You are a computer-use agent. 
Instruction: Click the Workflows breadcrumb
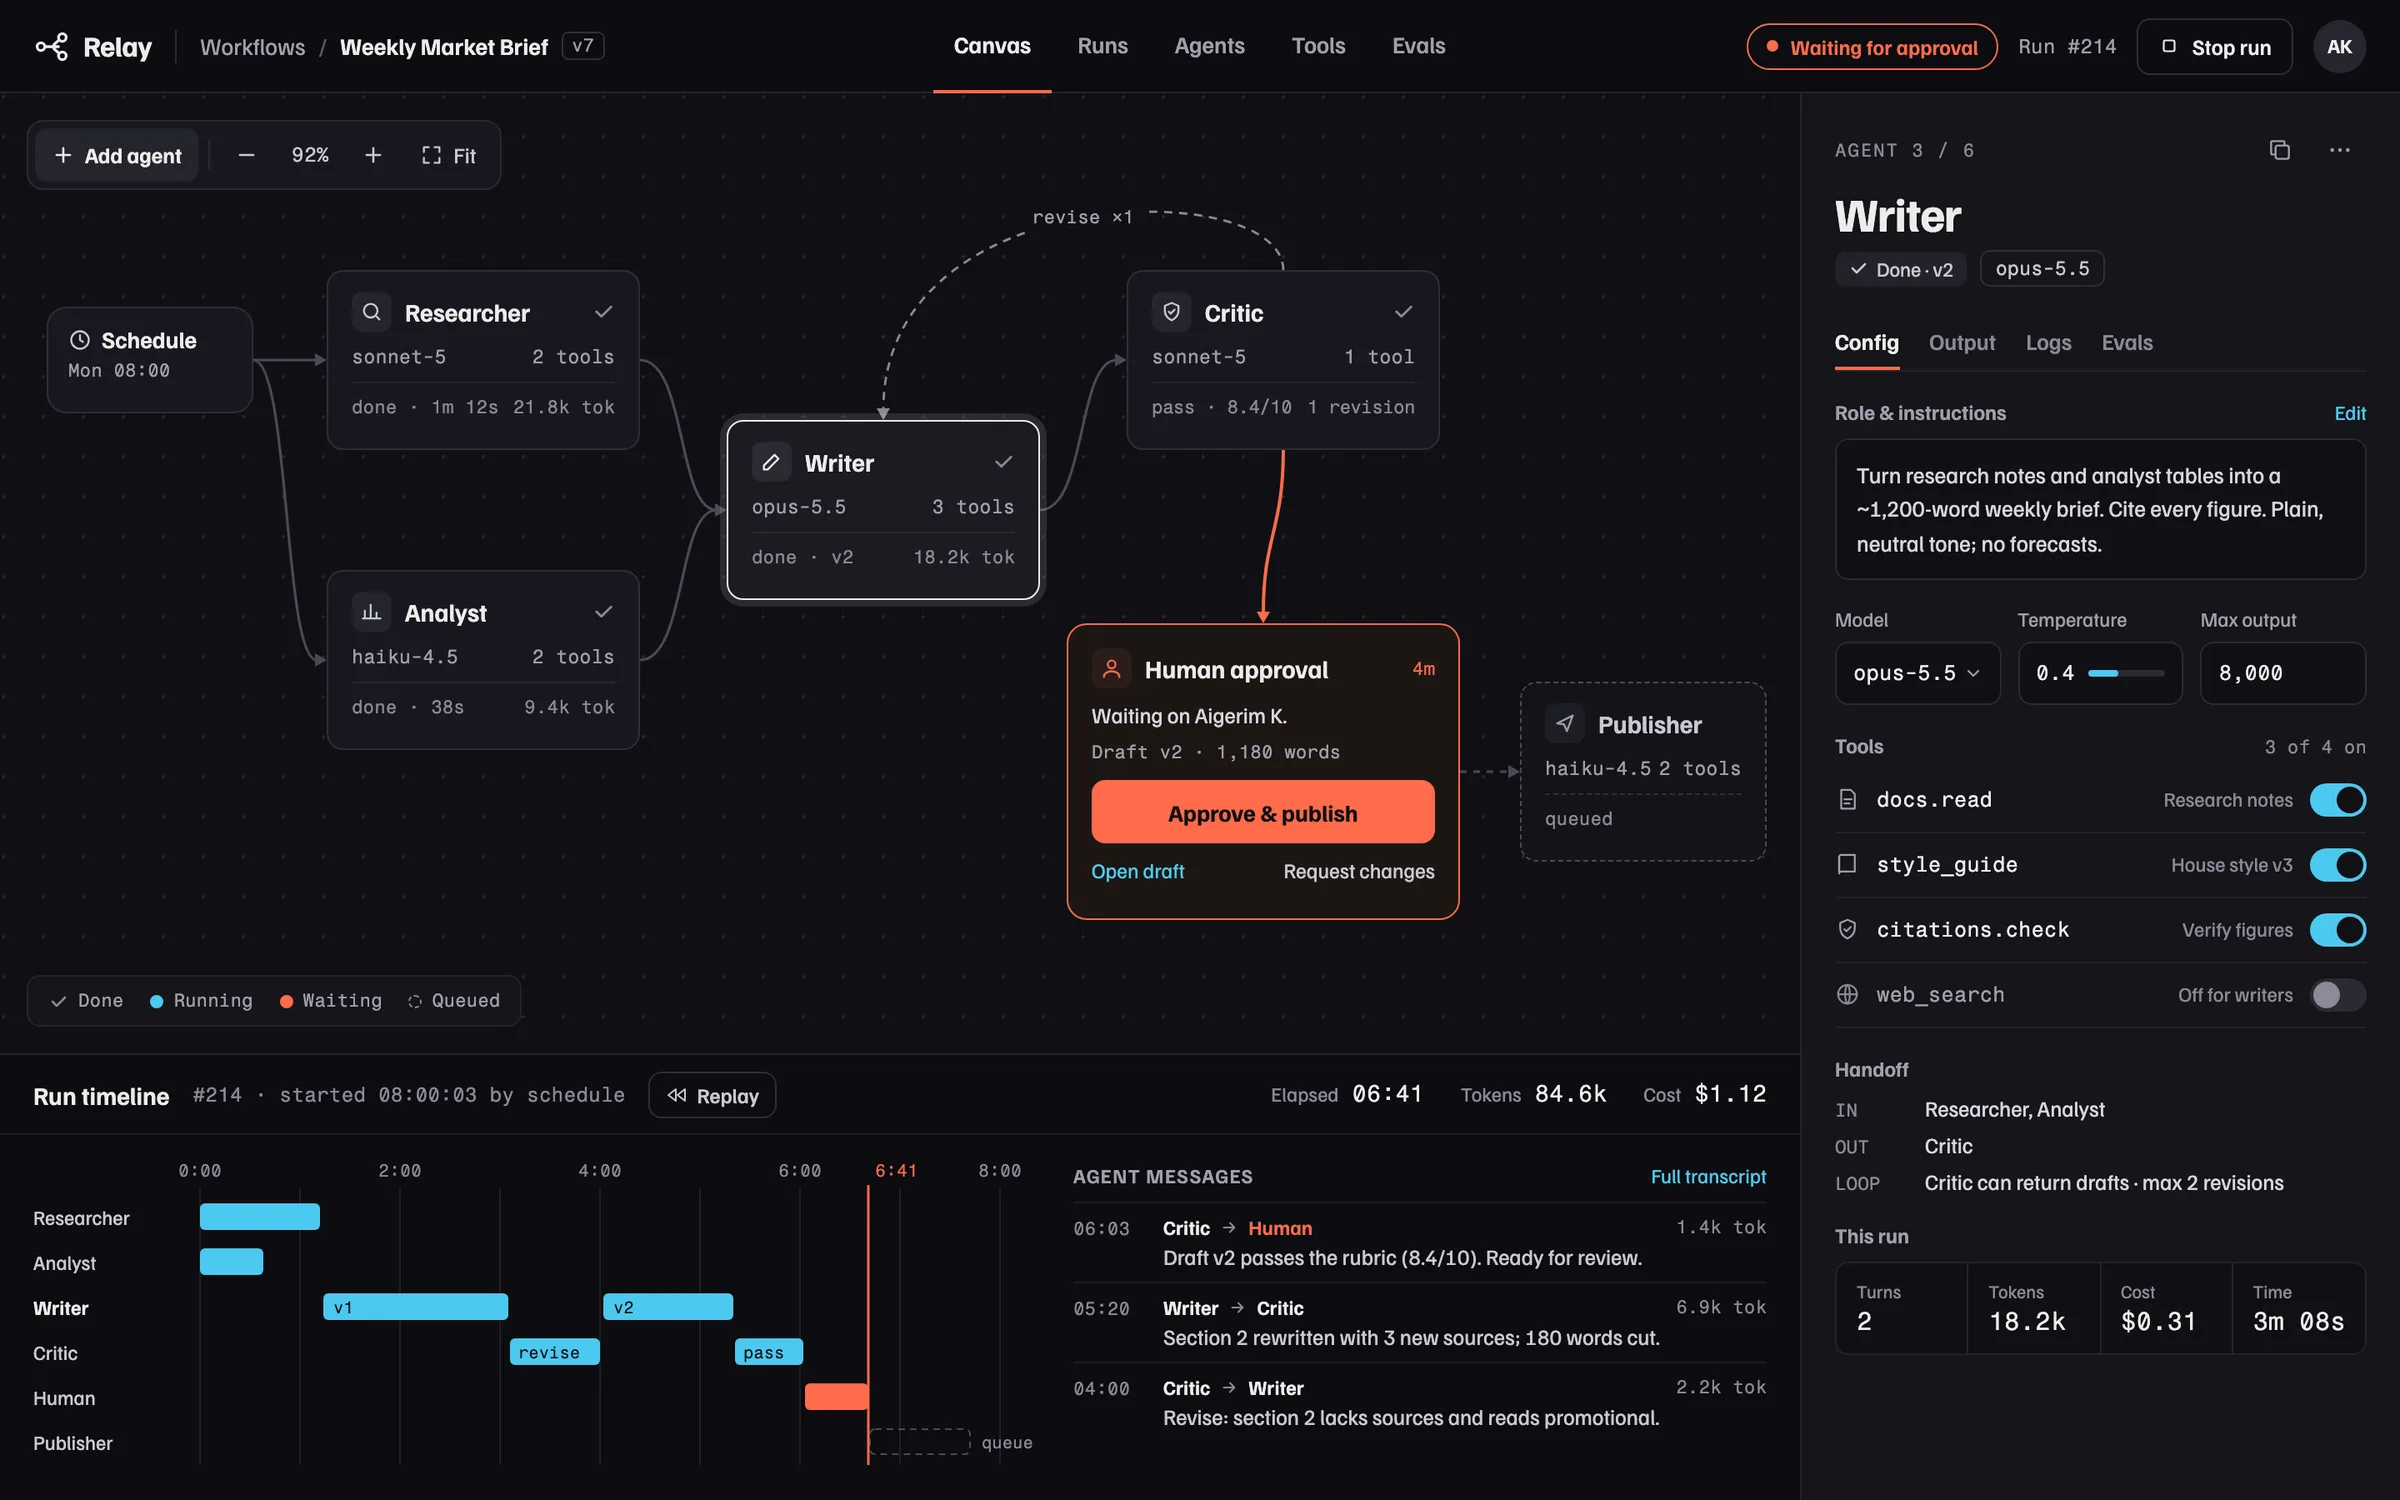(x=252, y=47)
